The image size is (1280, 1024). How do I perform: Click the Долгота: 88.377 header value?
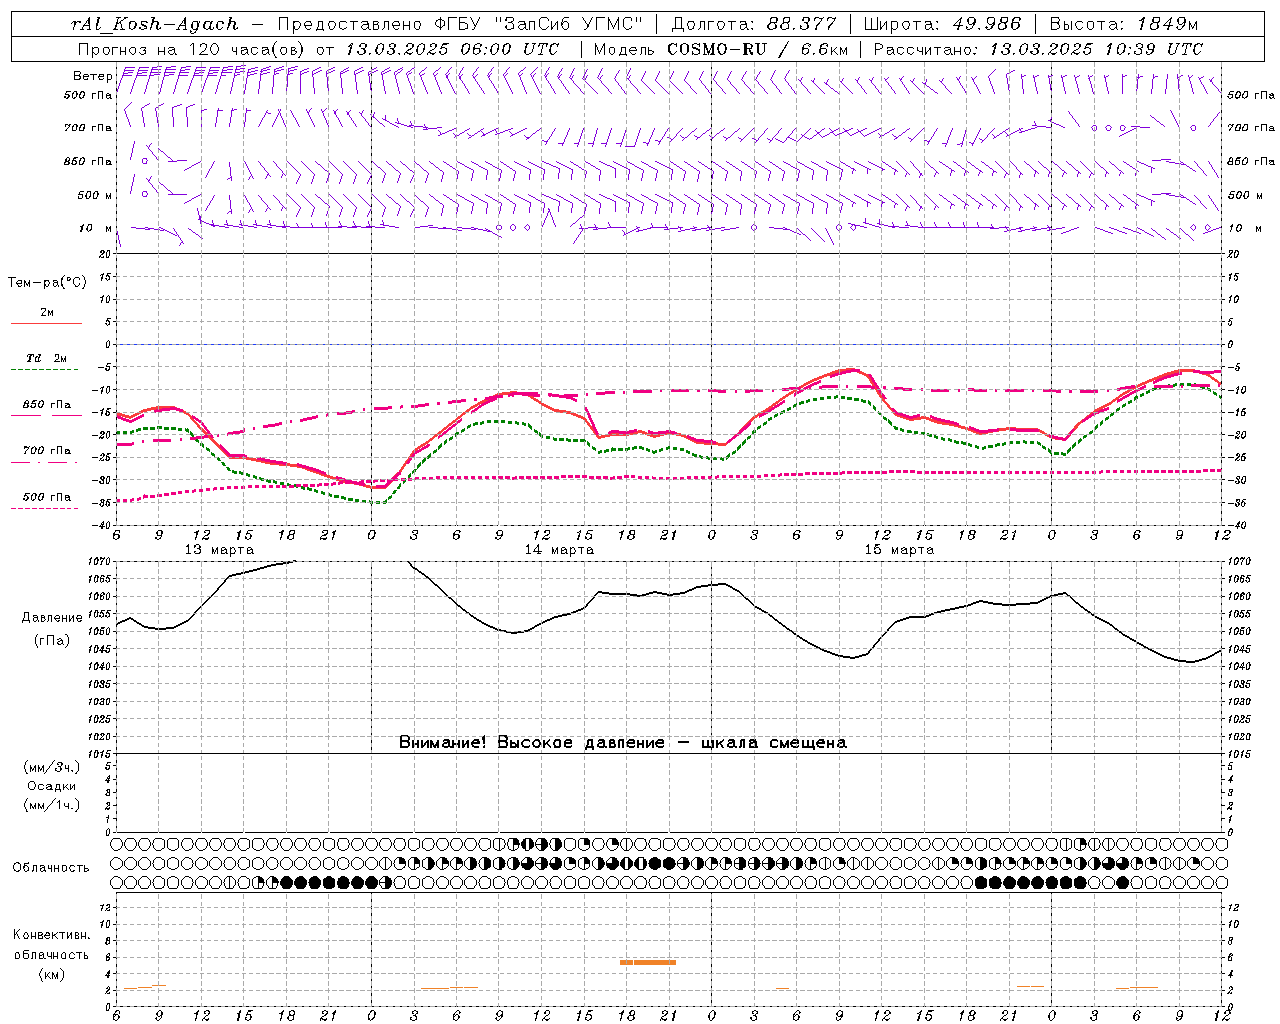click(x=753, y=24)
